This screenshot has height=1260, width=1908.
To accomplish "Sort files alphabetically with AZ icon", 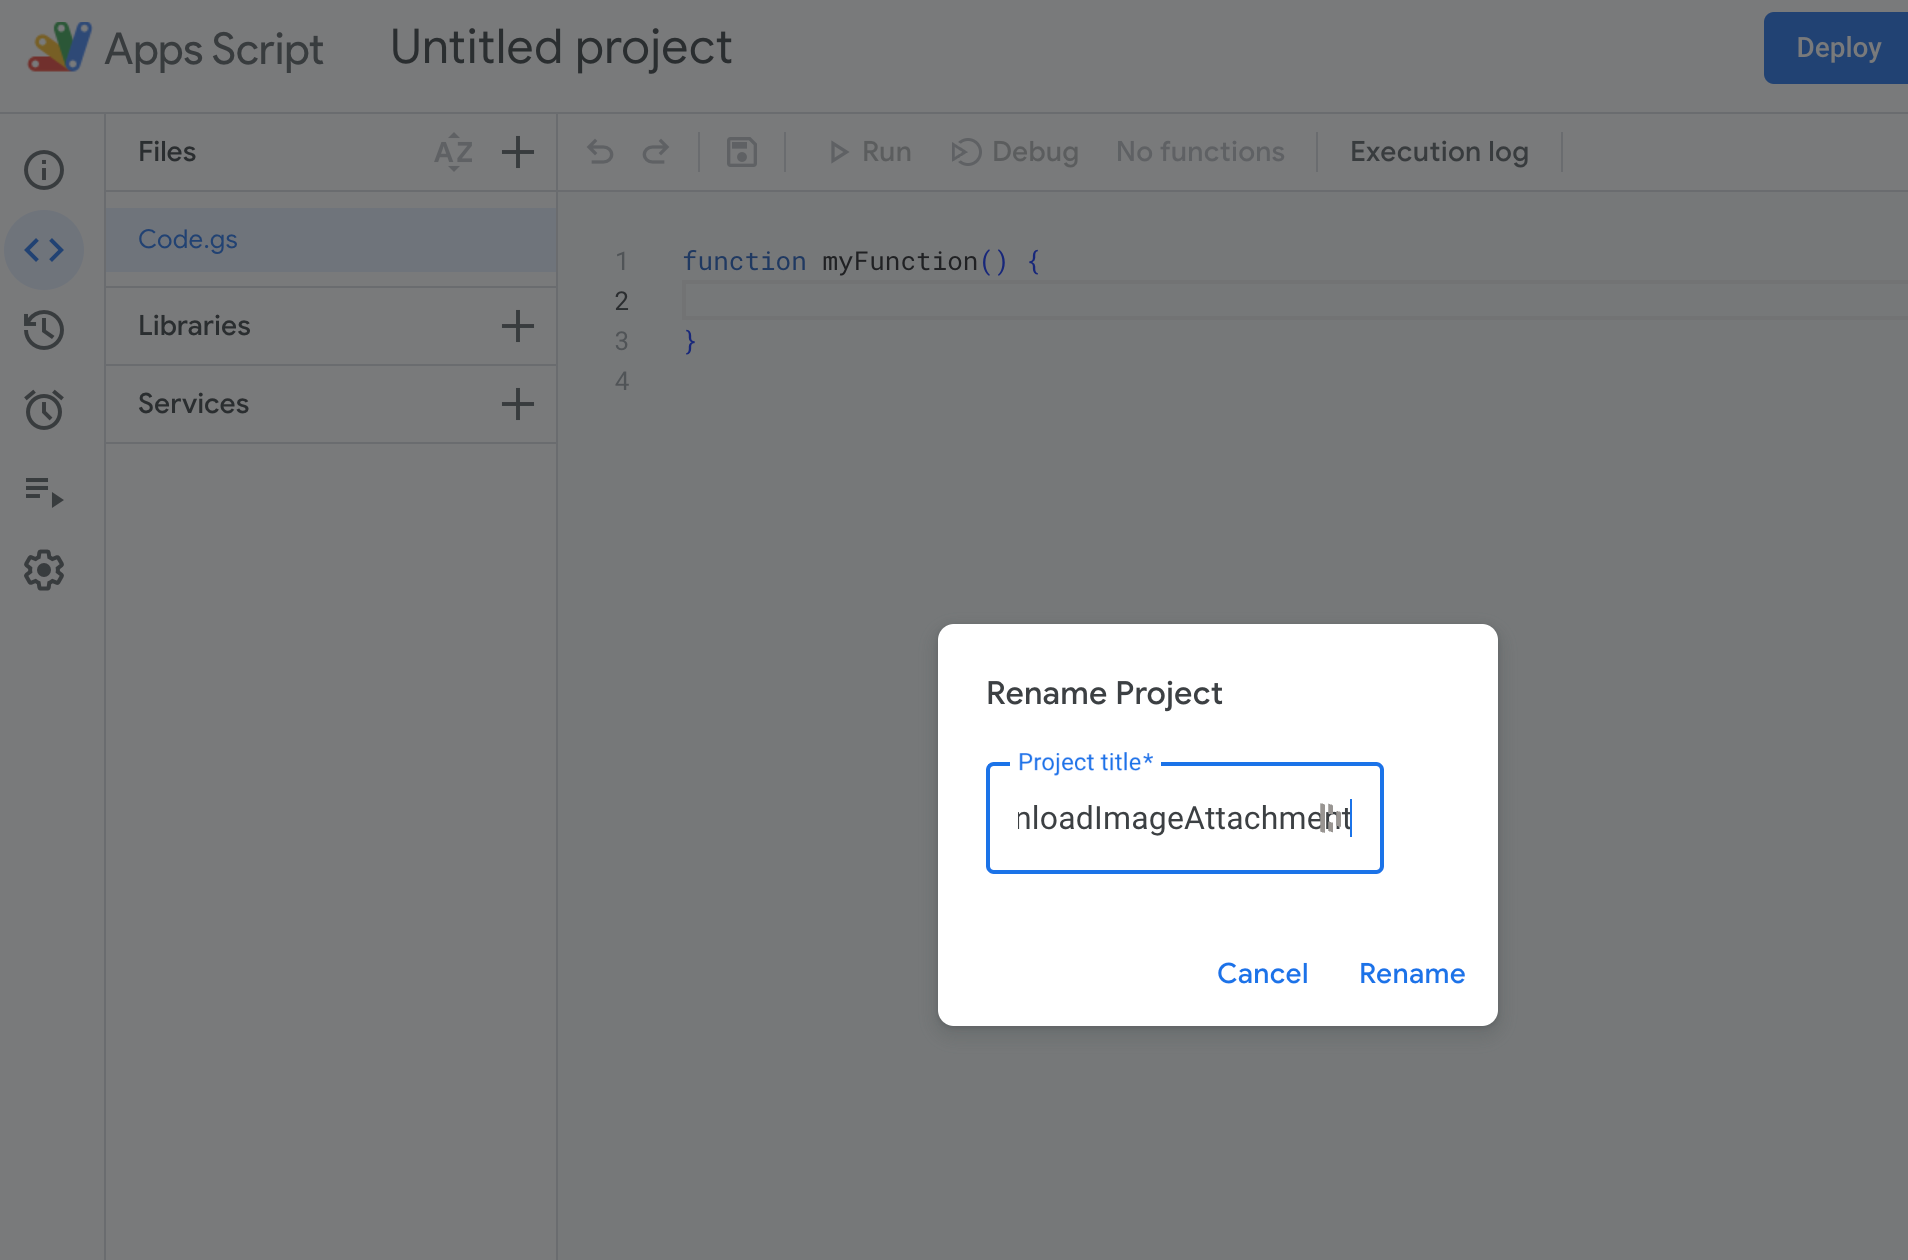I will [453, 152].
